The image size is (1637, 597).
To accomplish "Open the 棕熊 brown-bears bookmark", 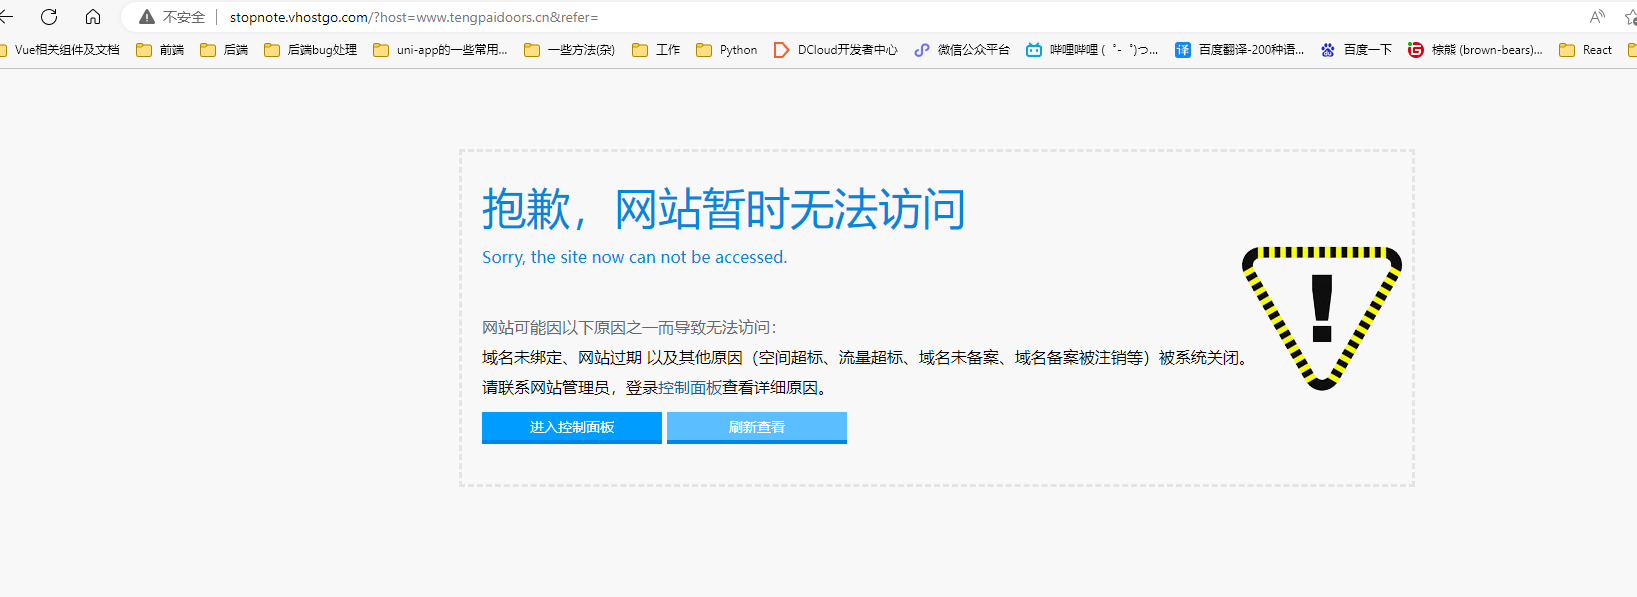I will click(1475, 50).
